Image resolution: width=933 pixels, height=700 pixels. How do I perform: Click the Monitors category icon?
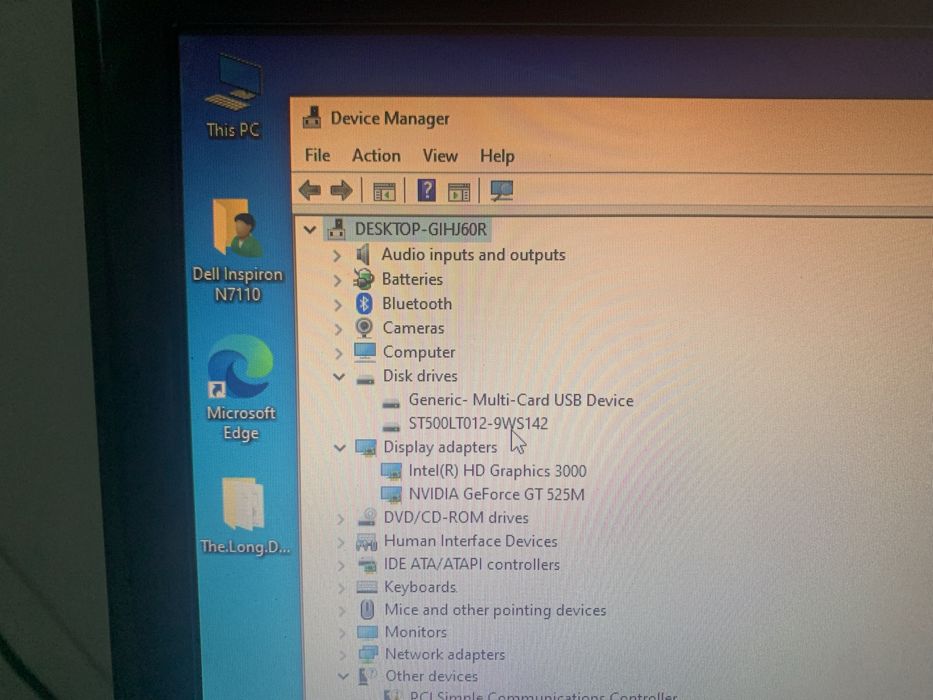[367, 632]
